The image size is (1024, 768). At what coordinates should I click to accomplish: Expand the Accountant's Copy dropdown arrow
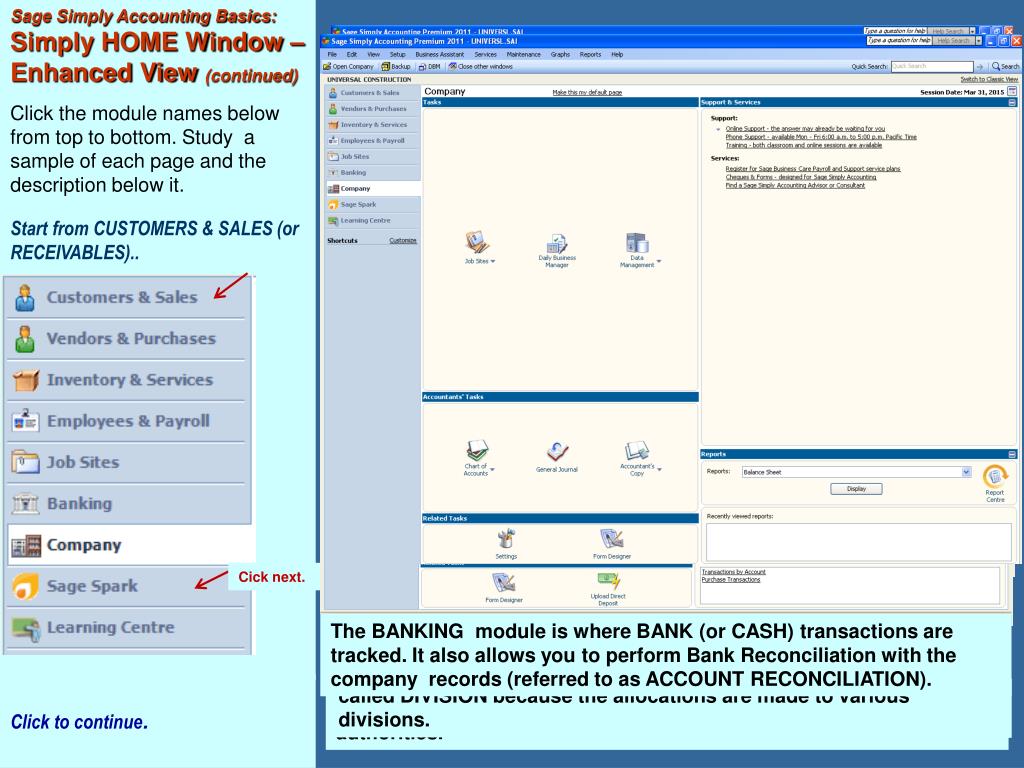[660, 470]
